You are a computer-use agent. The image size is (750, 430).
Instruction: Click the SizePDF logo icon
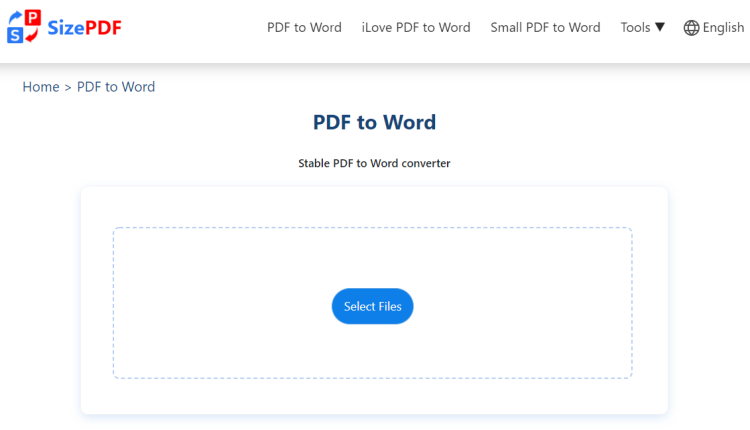click(24, 27)
